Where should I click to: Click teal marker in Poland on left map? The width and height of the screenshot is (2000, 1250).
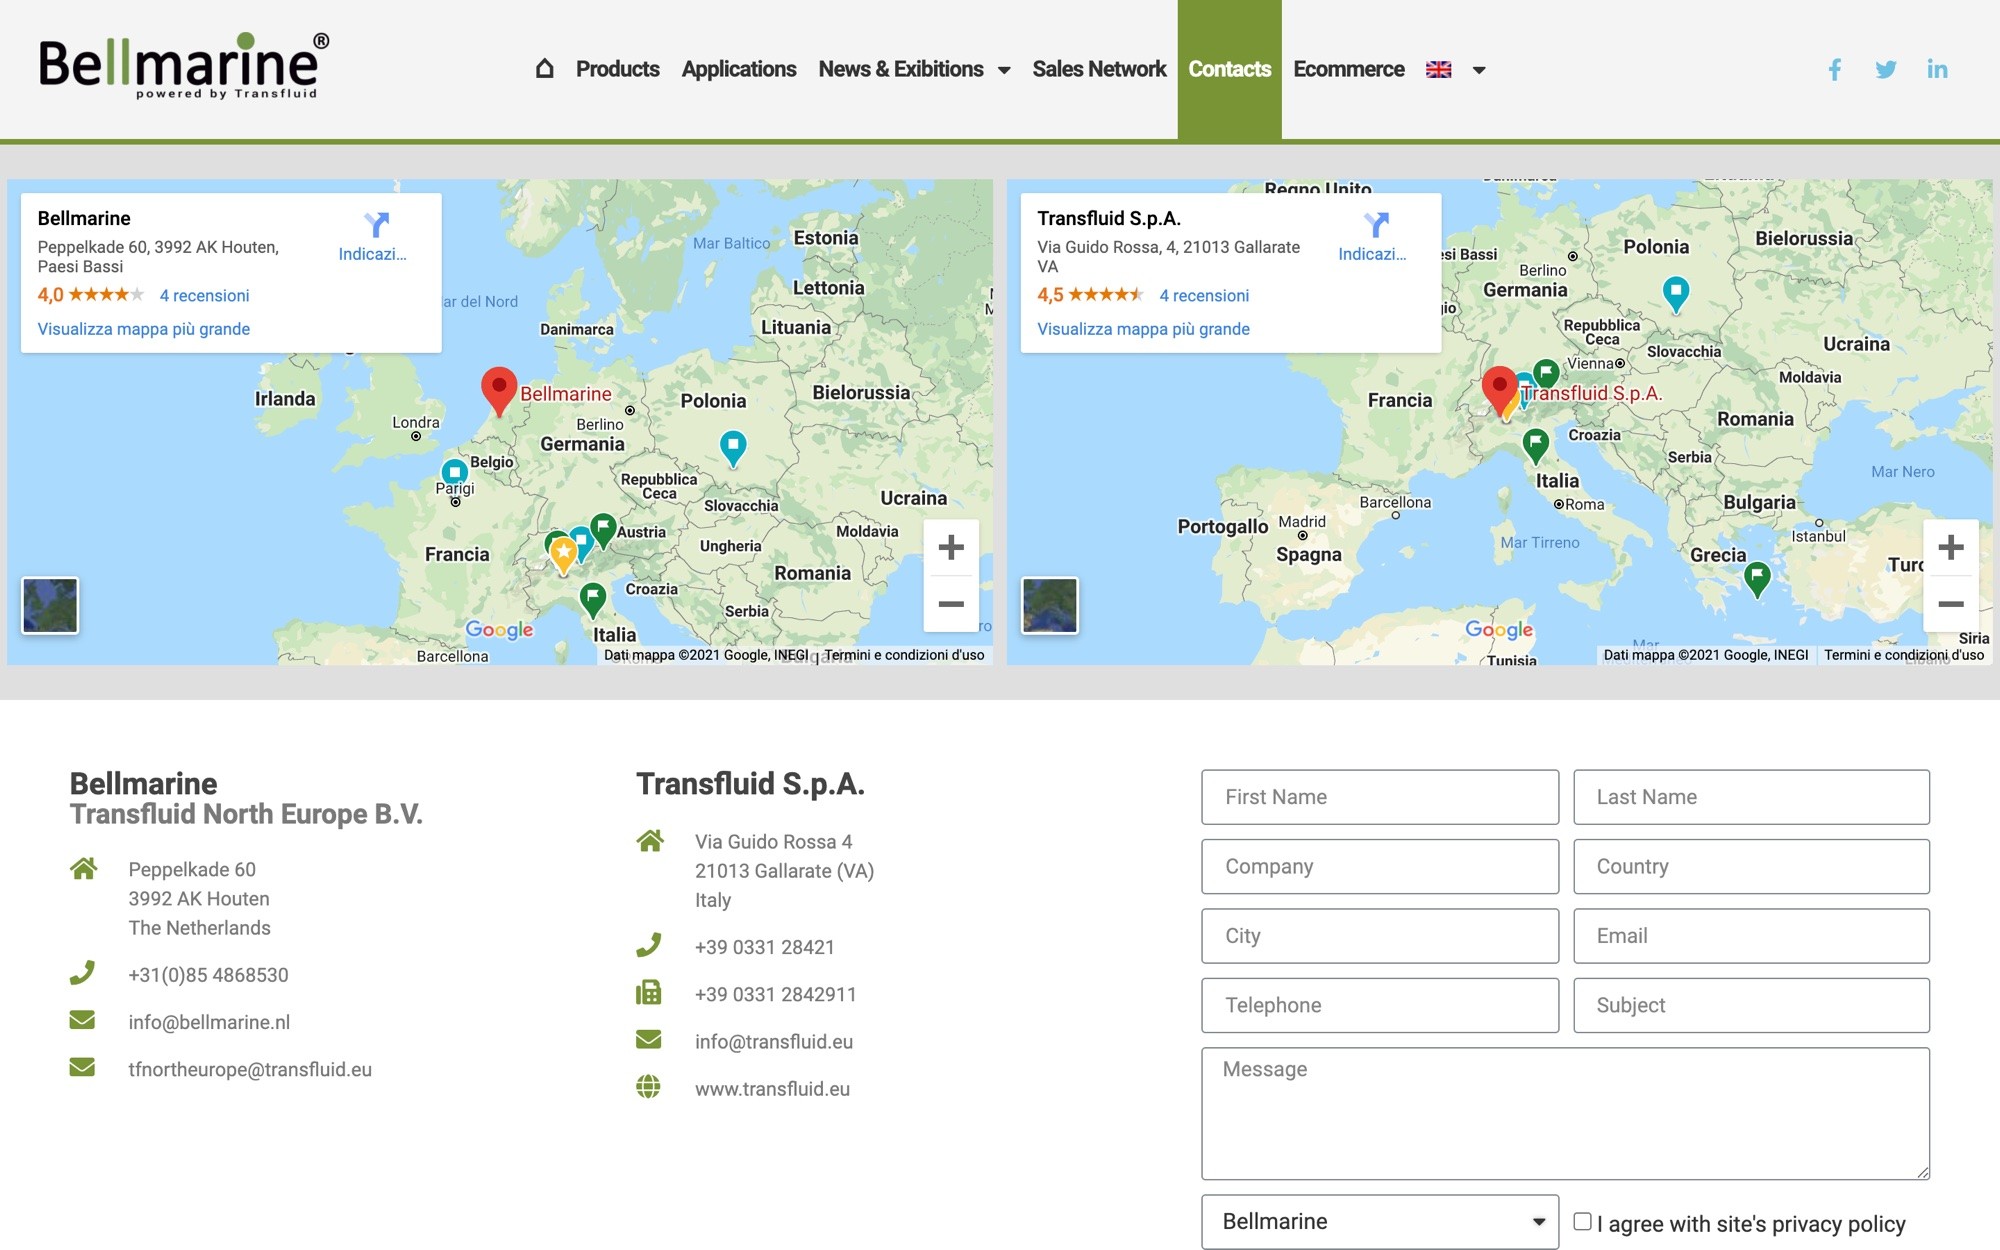pyautogui.click(x=733, y=448)
